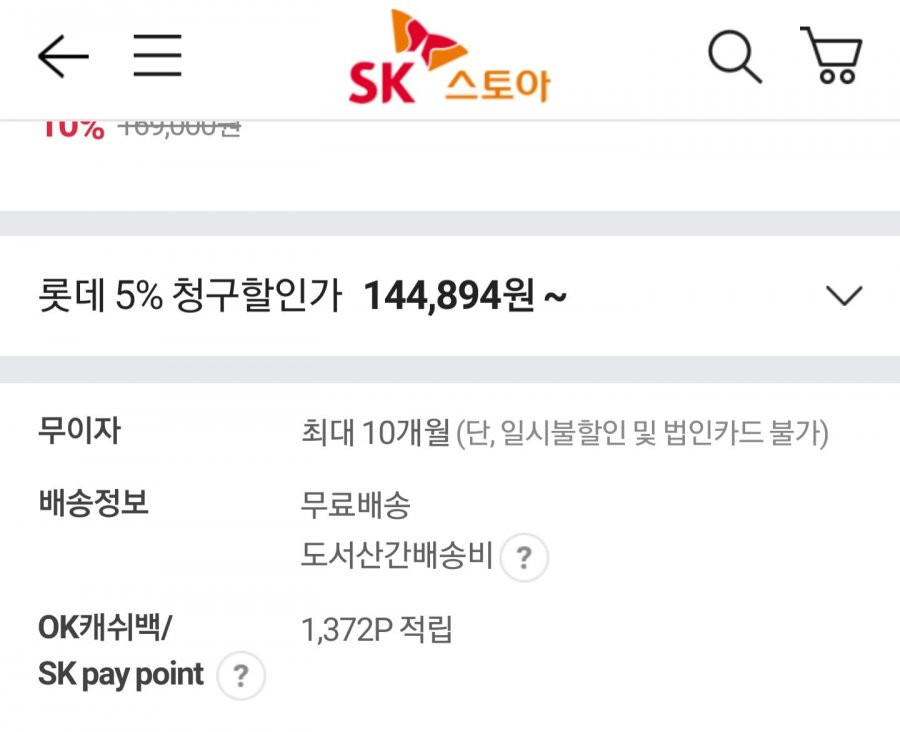
Task: Click the 무료배송 text
Action: tap(356, 505)
